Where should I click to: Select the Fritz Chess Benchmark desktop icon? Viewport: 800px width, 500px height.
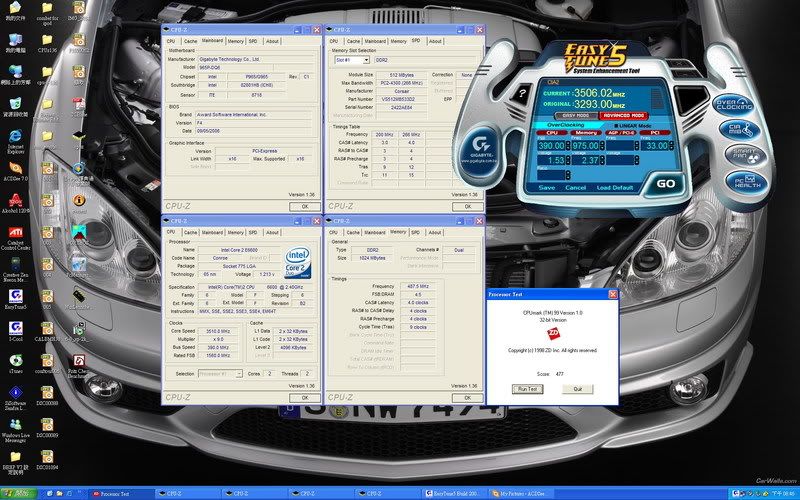pyautogui.click(x=79, y=367)
